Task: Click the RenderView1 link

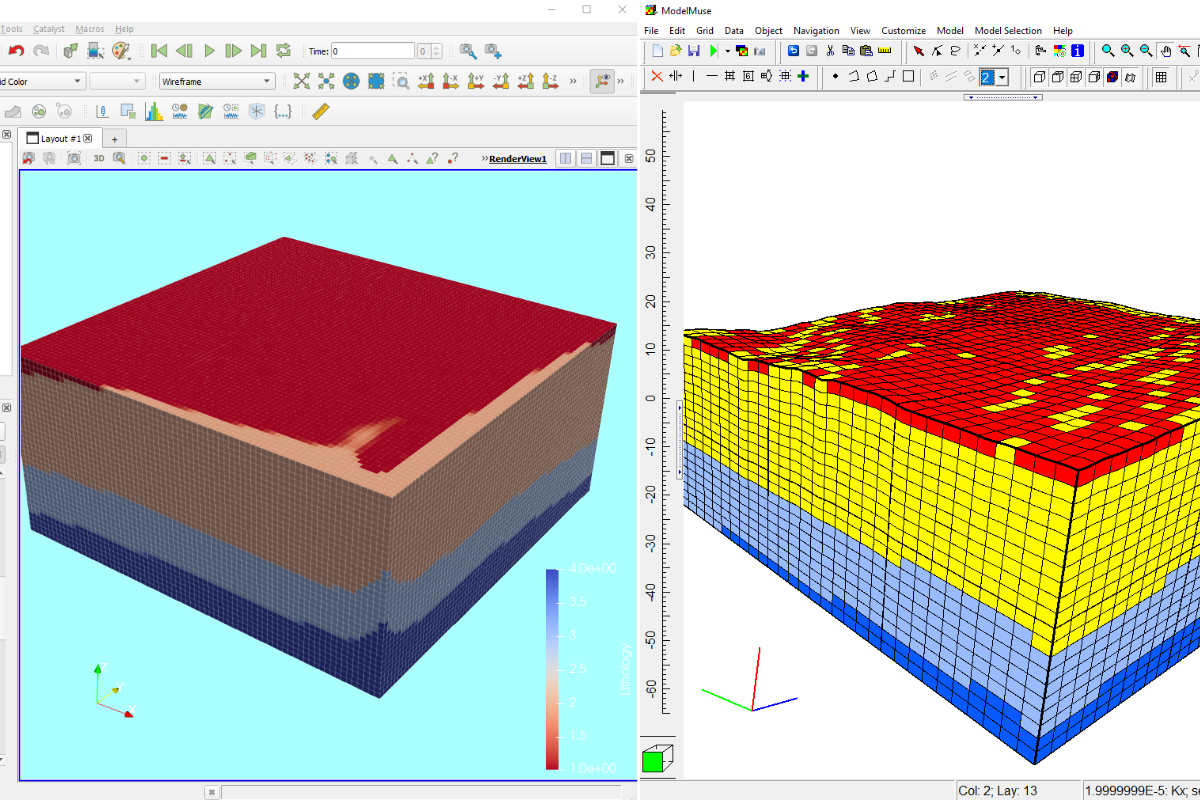Action: point(517,159)
